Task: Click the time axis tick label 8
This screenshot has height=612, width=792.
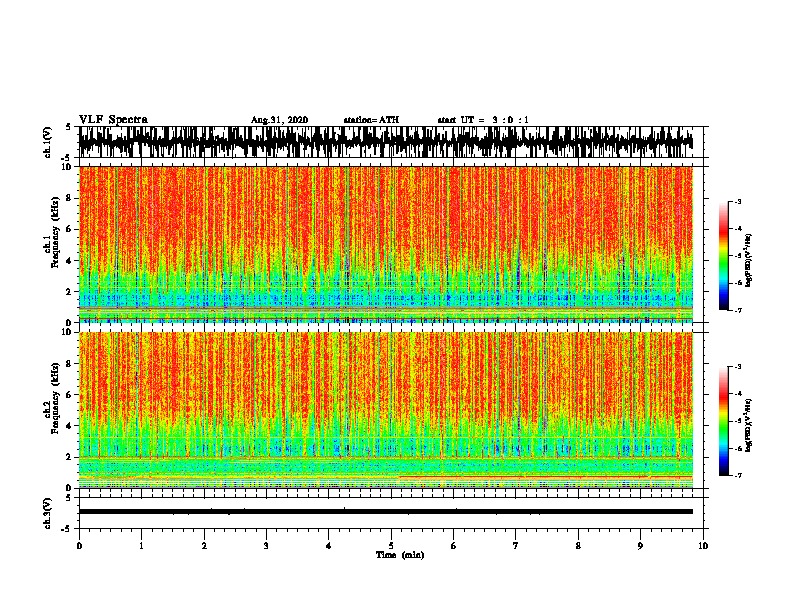Action: tap(578, 546)
